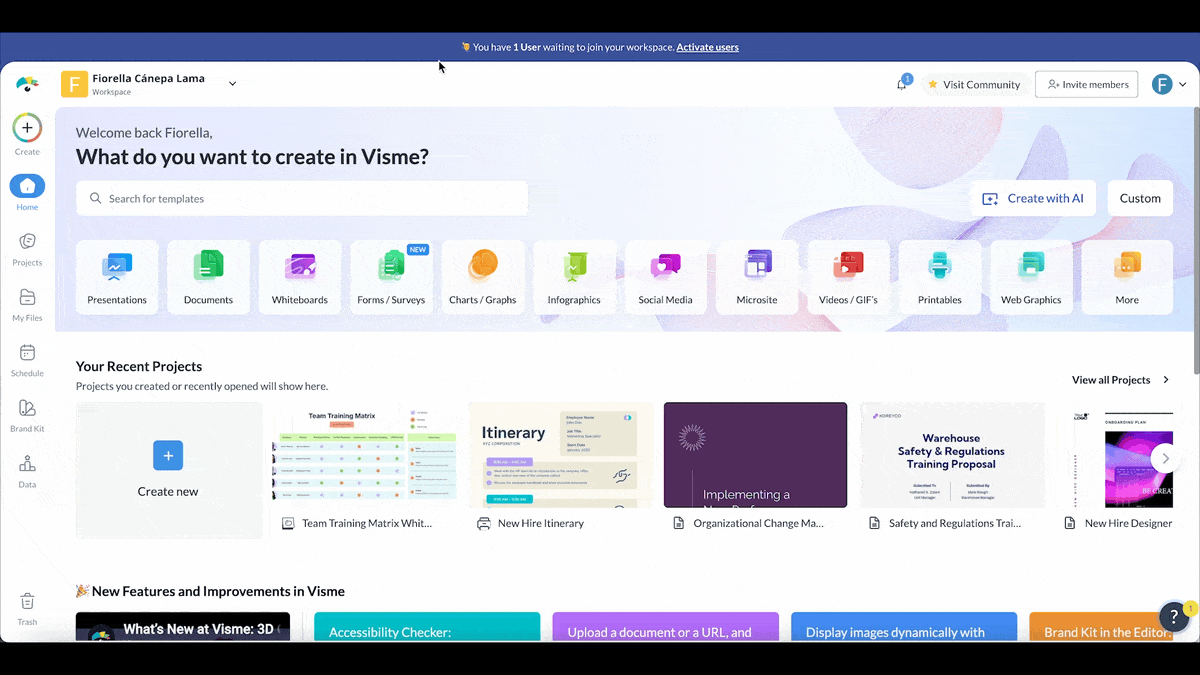Screen dimensions: 1200x675
Task: Open the Team Training Matrix Whiteboard thumbnail
Action: click(365, 455)
